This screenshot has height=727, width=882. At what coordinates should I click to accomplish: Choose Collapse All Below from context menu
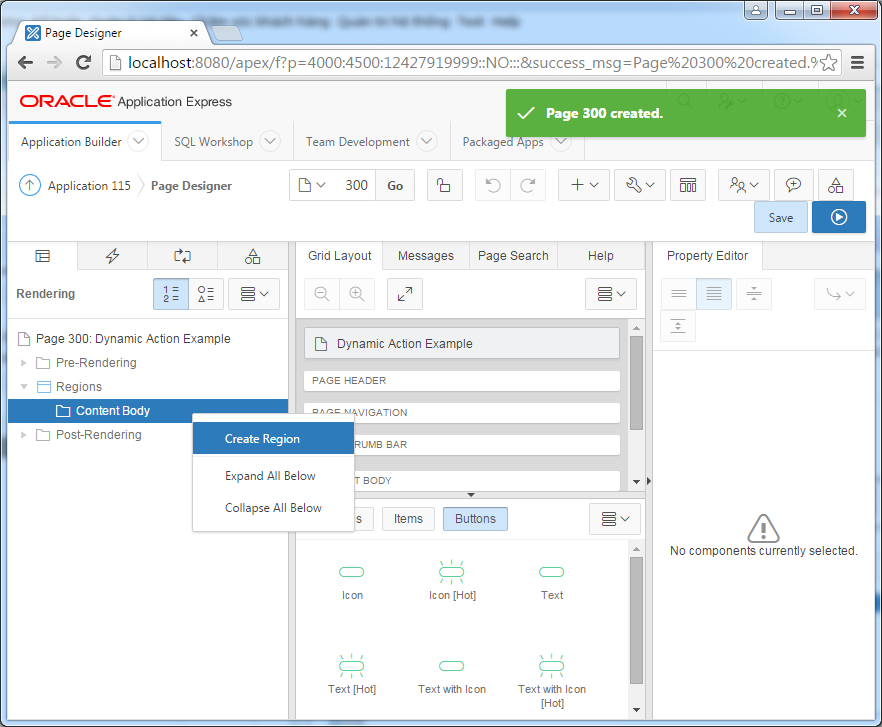pos(273,508)
